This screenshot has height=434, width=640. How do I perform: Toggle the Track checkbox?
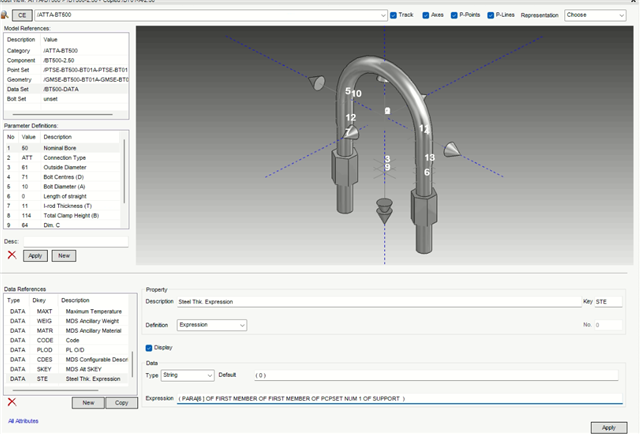pos(393,15)
